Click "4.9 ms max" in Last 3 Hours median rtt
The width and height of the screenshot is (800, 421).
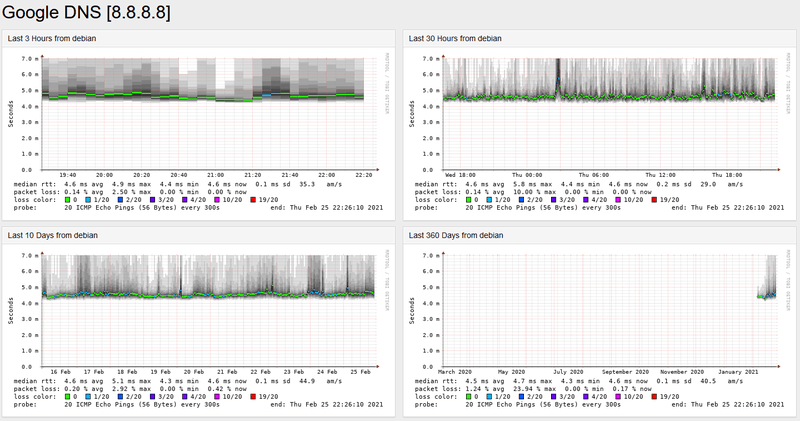pyautogui.click(x=132, y=184)
